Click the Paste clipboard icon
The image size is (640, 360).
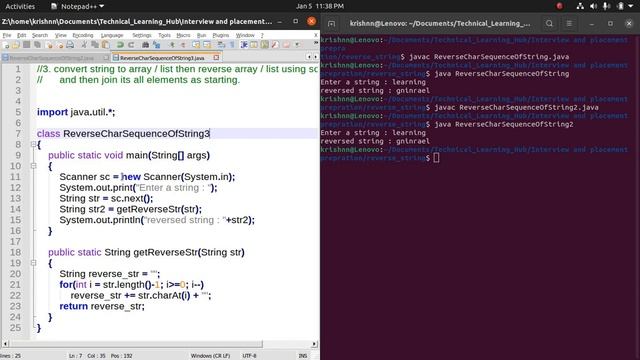click(105, 44)
